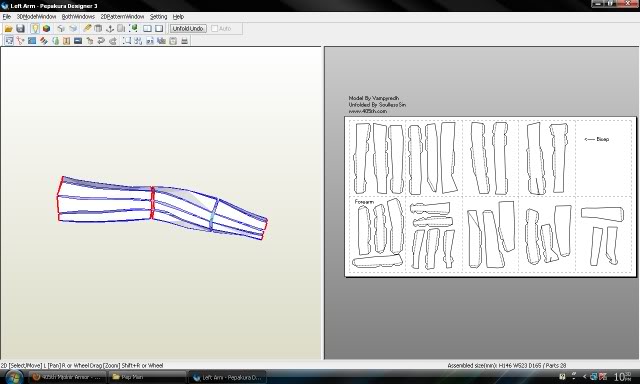Image resolution: width=640 pixels, height=384 pixels.
Task: Click the grid arrangement icon
Action: point(138,40)
